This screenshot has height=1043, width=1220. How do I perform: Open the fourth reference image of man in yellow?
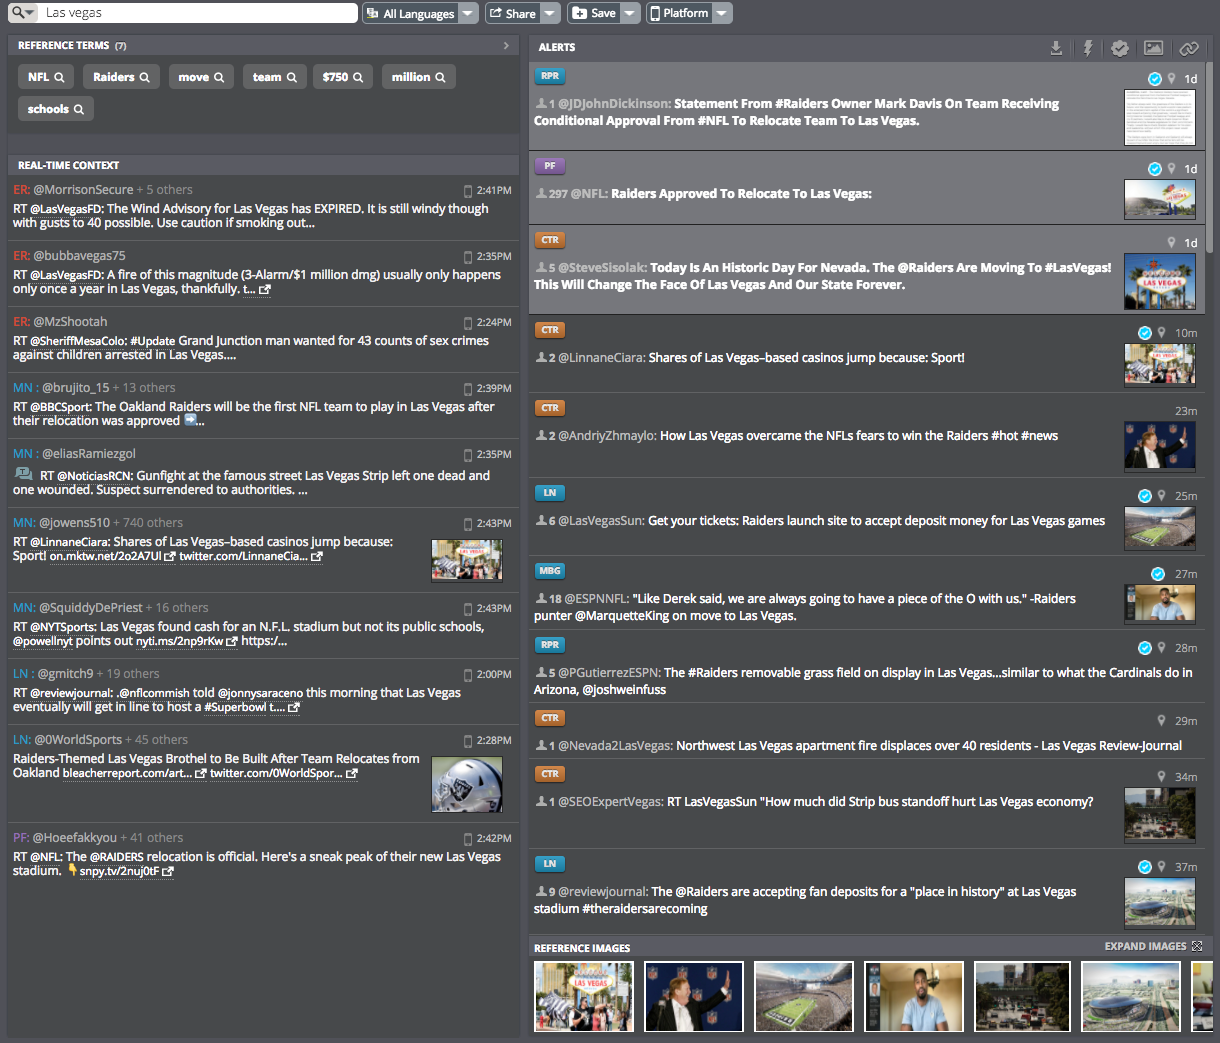pos(914,997)
